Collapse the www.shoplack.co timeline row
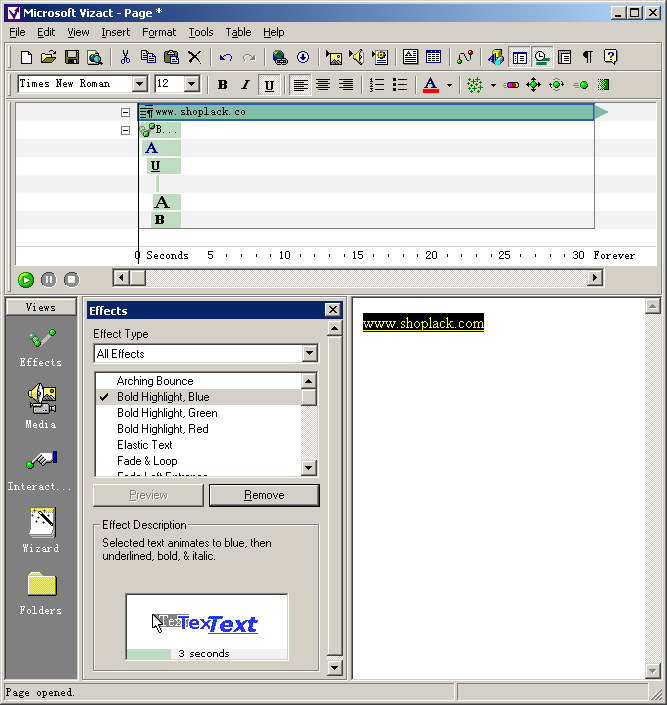 click(125, 112)
